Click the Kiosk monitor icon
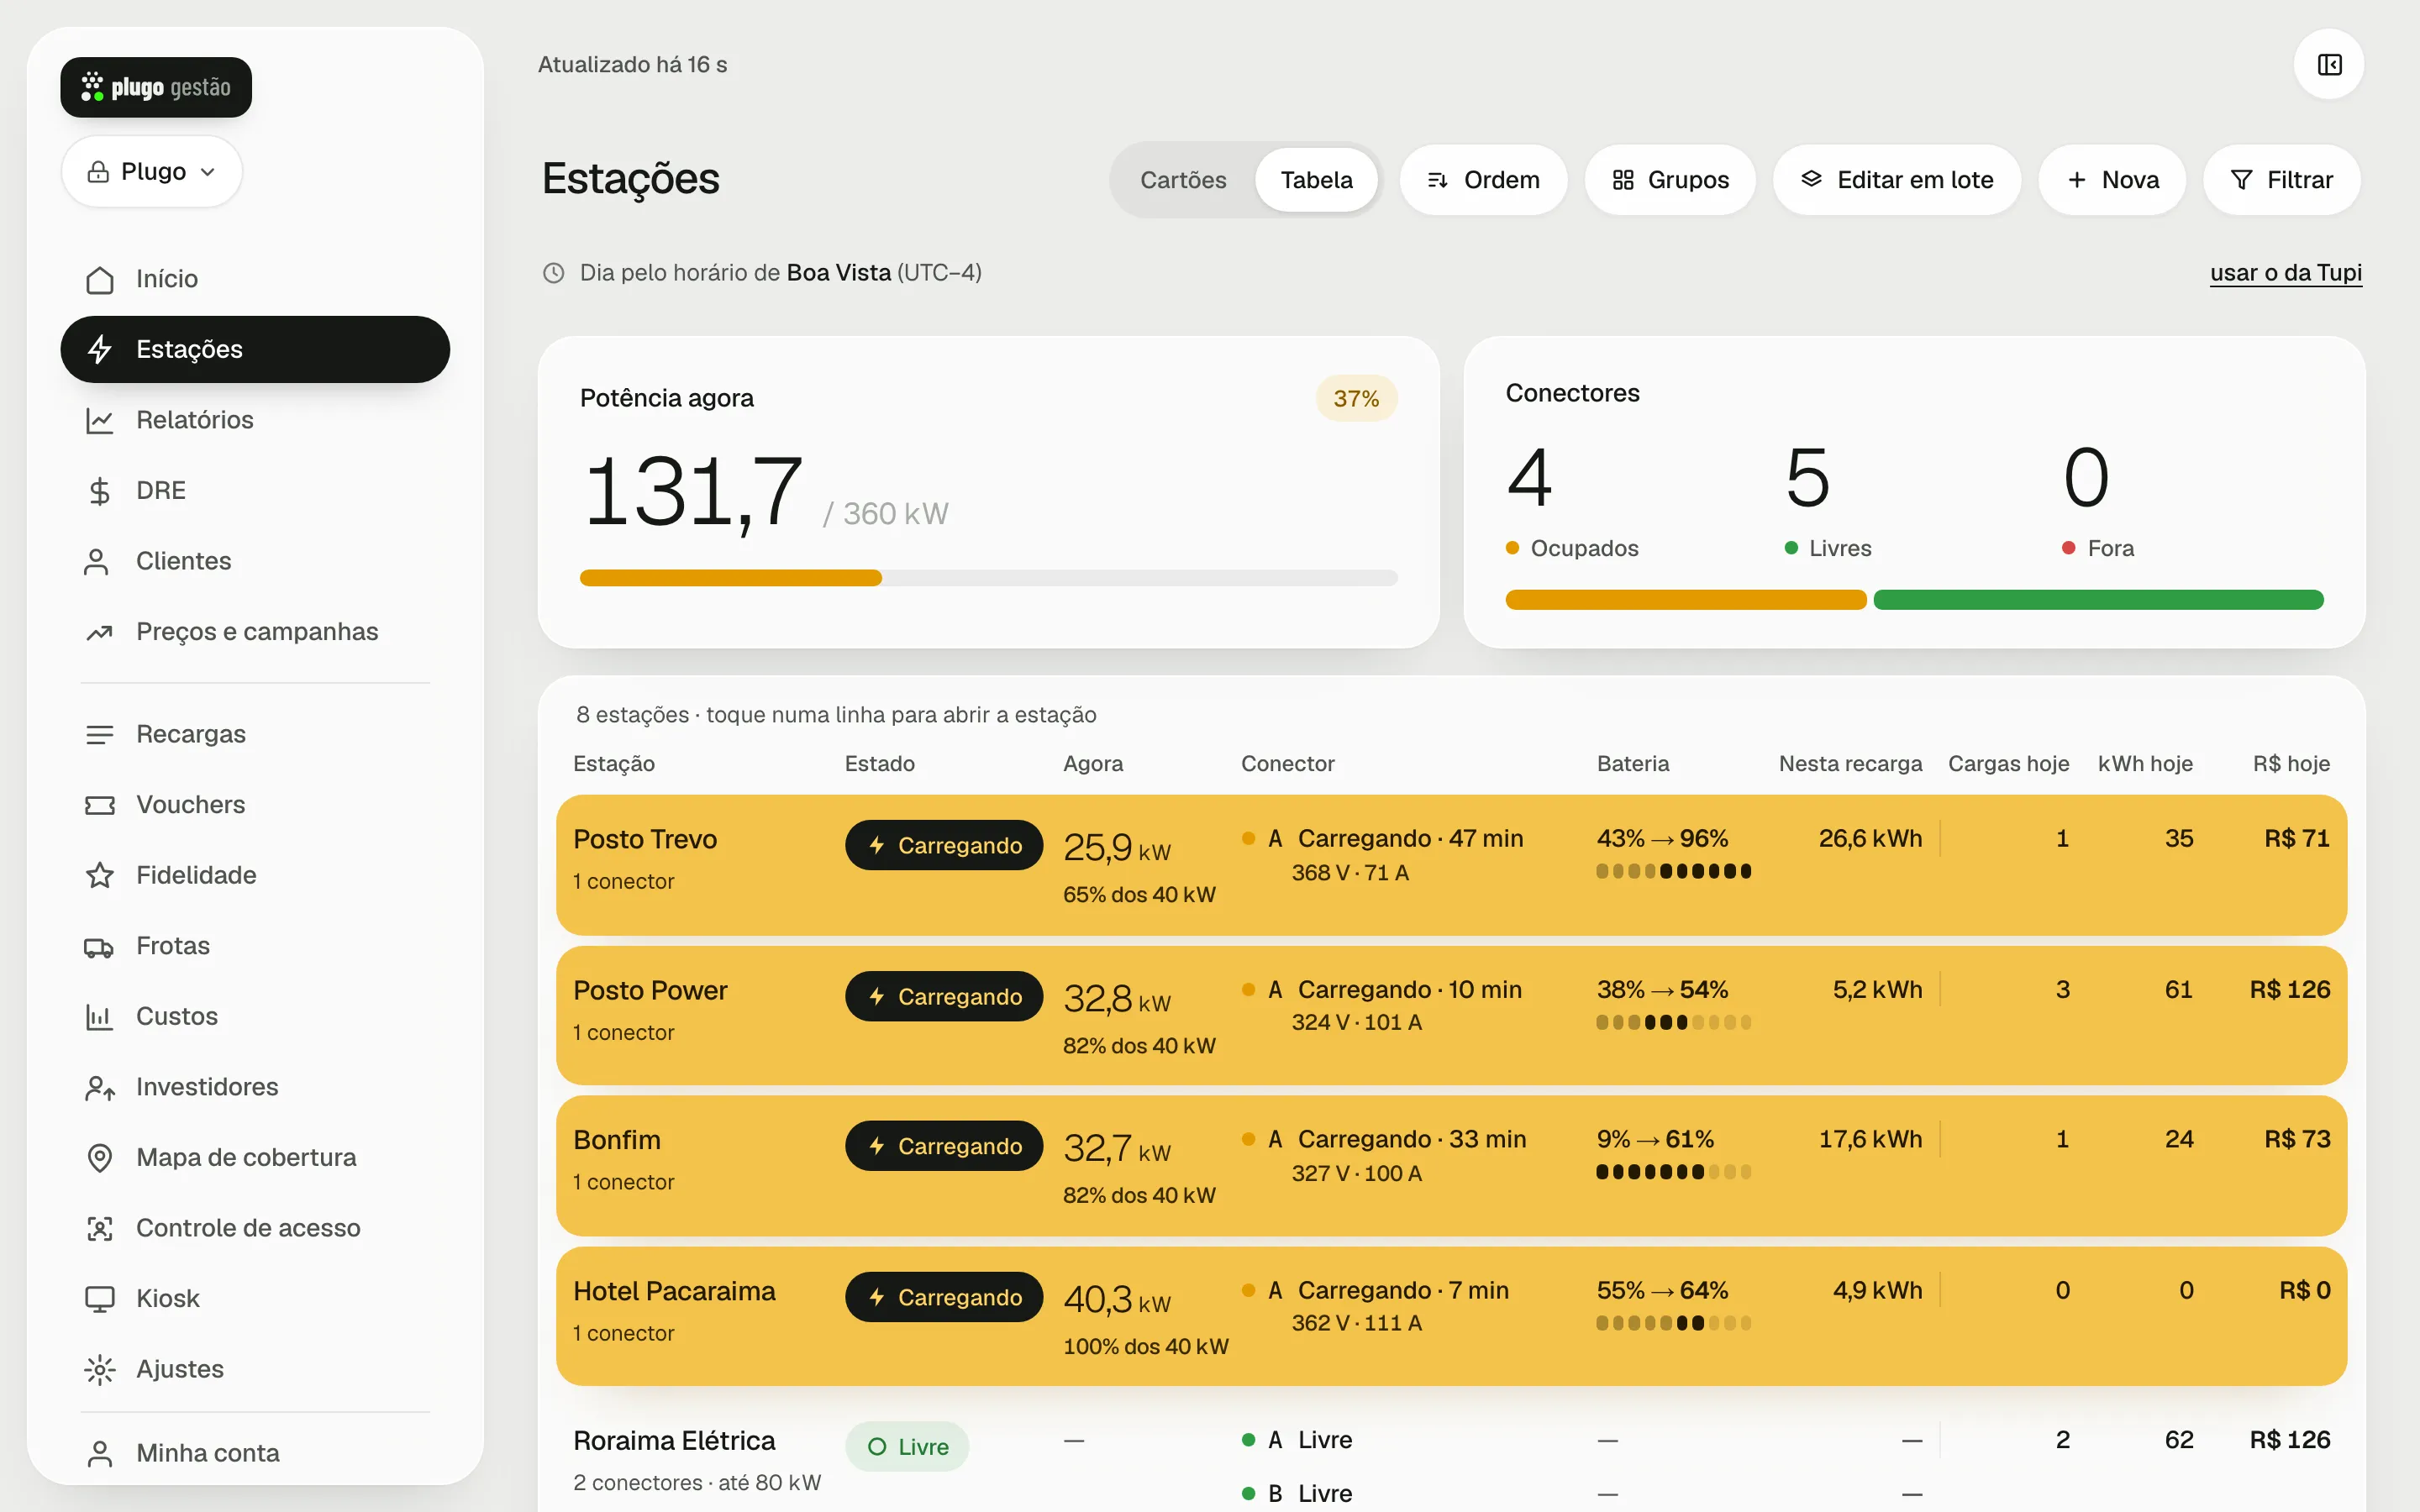The width and height of the screenshot is (2420, 1512). 99,1299
